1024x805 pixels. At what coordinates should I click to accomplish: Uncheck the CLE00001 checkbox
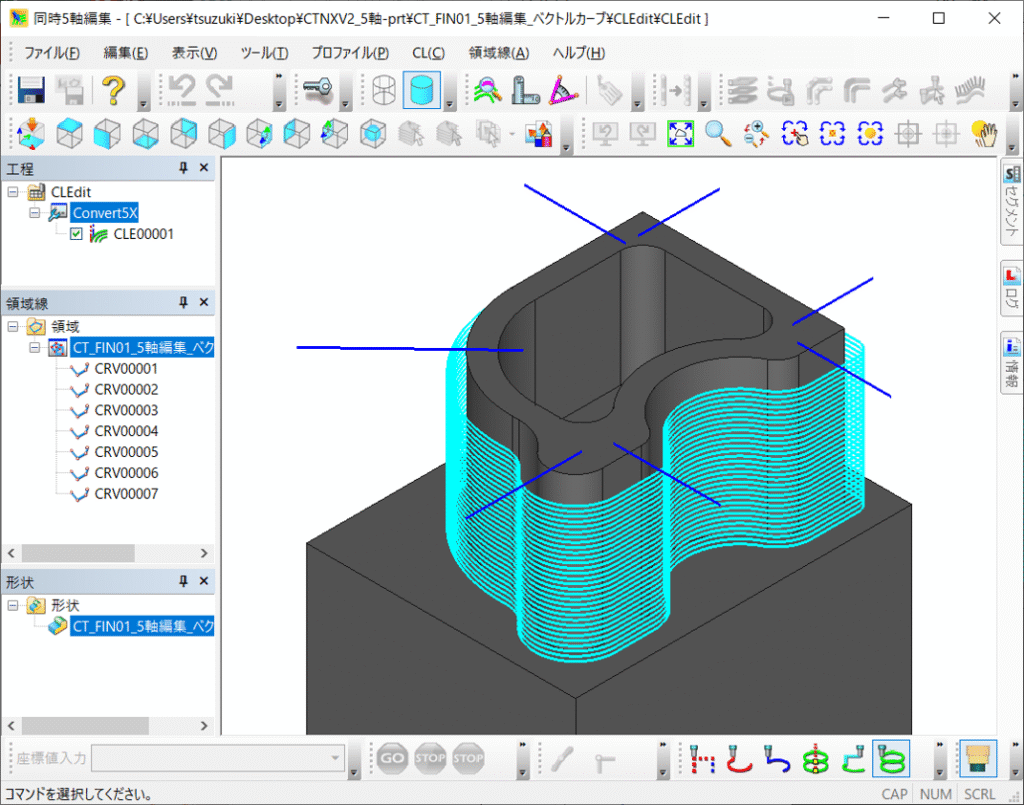coord(76,234)
